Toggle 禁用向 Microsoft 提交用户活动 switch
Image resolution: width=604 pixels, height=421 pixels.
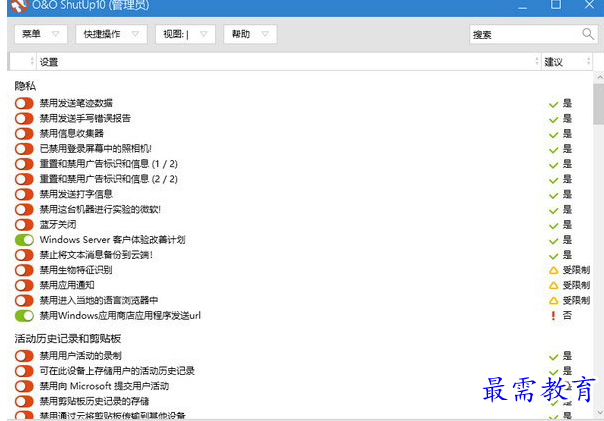click(24, 386)
